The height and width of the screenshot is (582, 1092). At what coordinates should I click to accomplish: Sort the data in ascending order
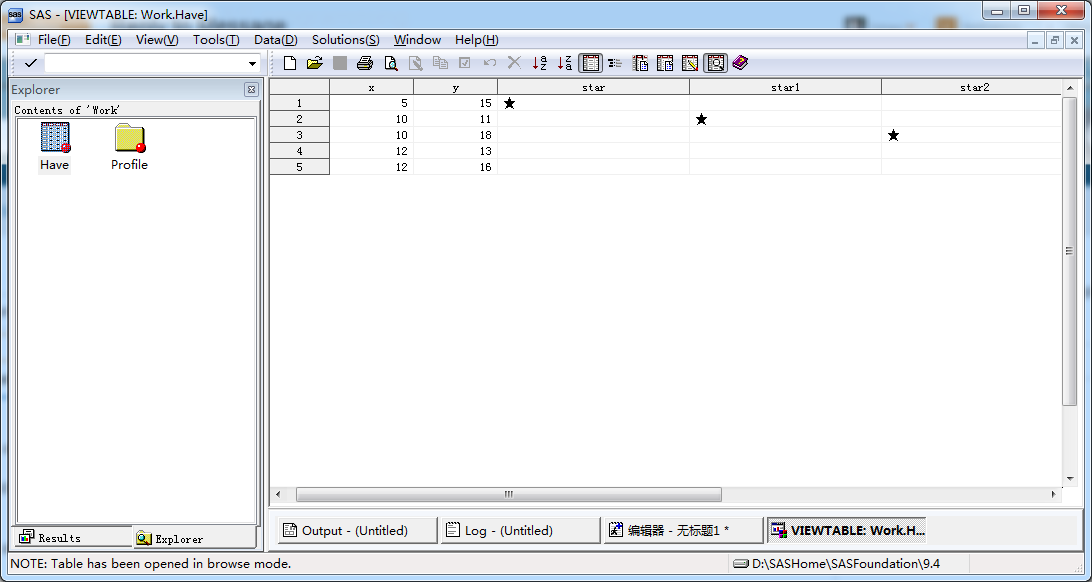pos(539,62)
